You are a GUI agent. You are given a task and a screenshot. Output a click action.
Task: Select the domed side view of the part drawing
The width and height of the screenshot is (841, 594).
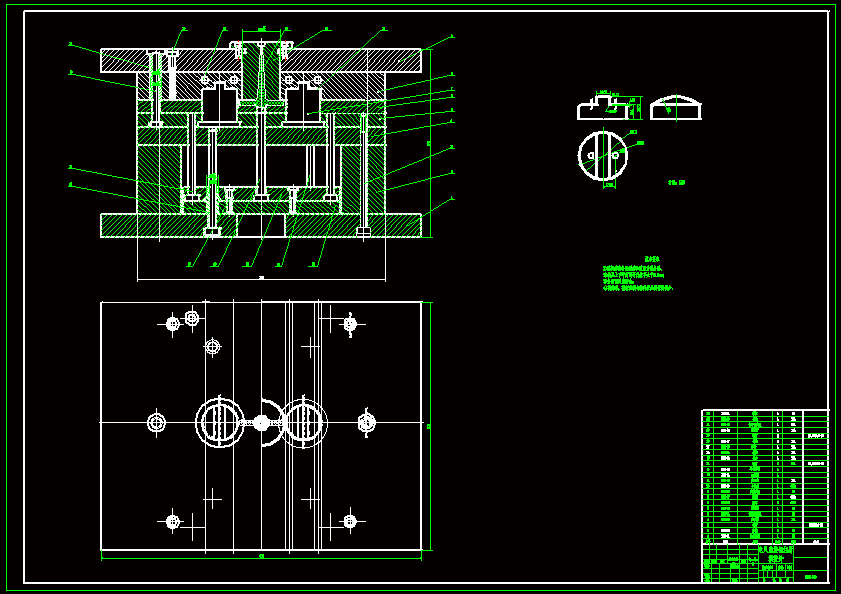(676, 108)
